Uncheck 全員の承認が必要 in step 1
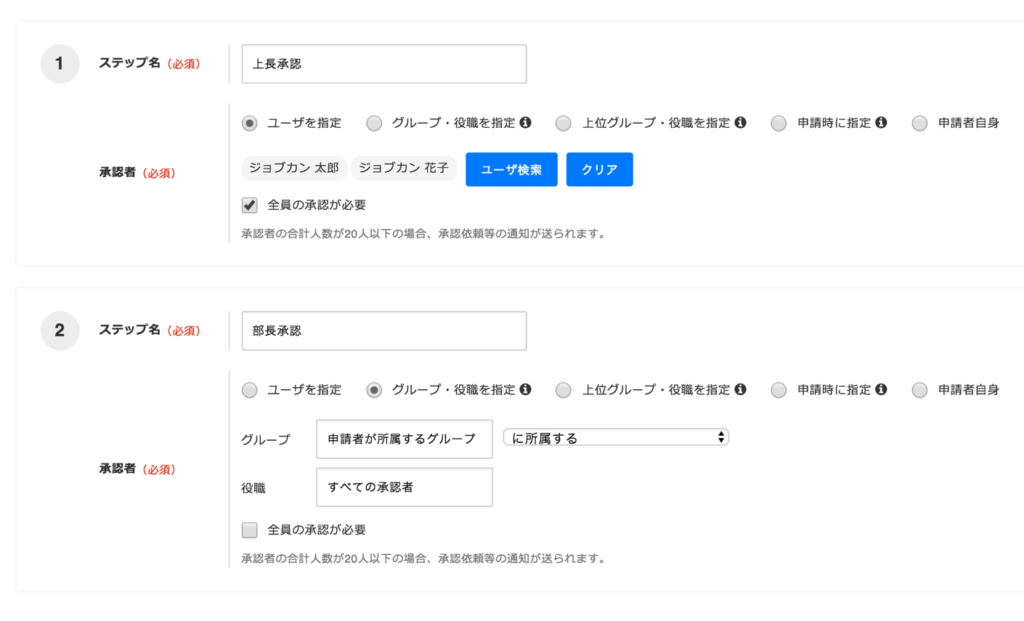Viewport: 1024px width, 621px height. [x=248, y=206]
